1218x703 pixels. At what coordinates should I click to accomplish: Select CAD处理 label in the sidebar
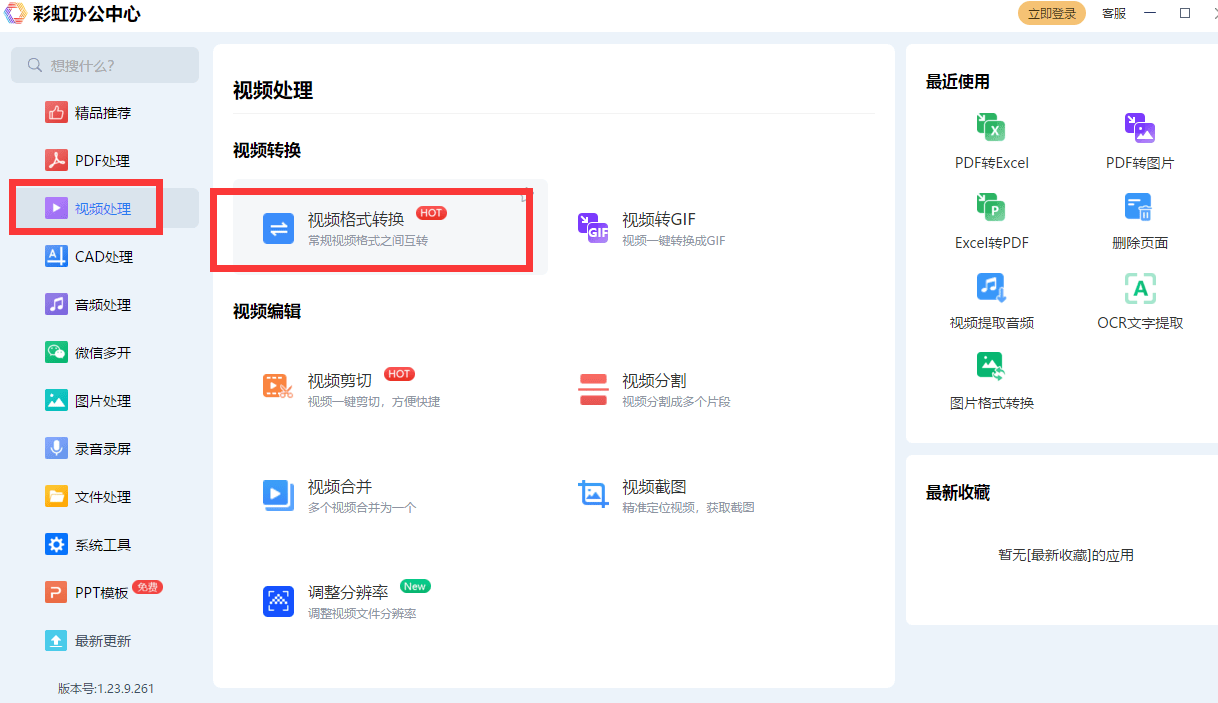pyautogui.click(x=104, y=257)
